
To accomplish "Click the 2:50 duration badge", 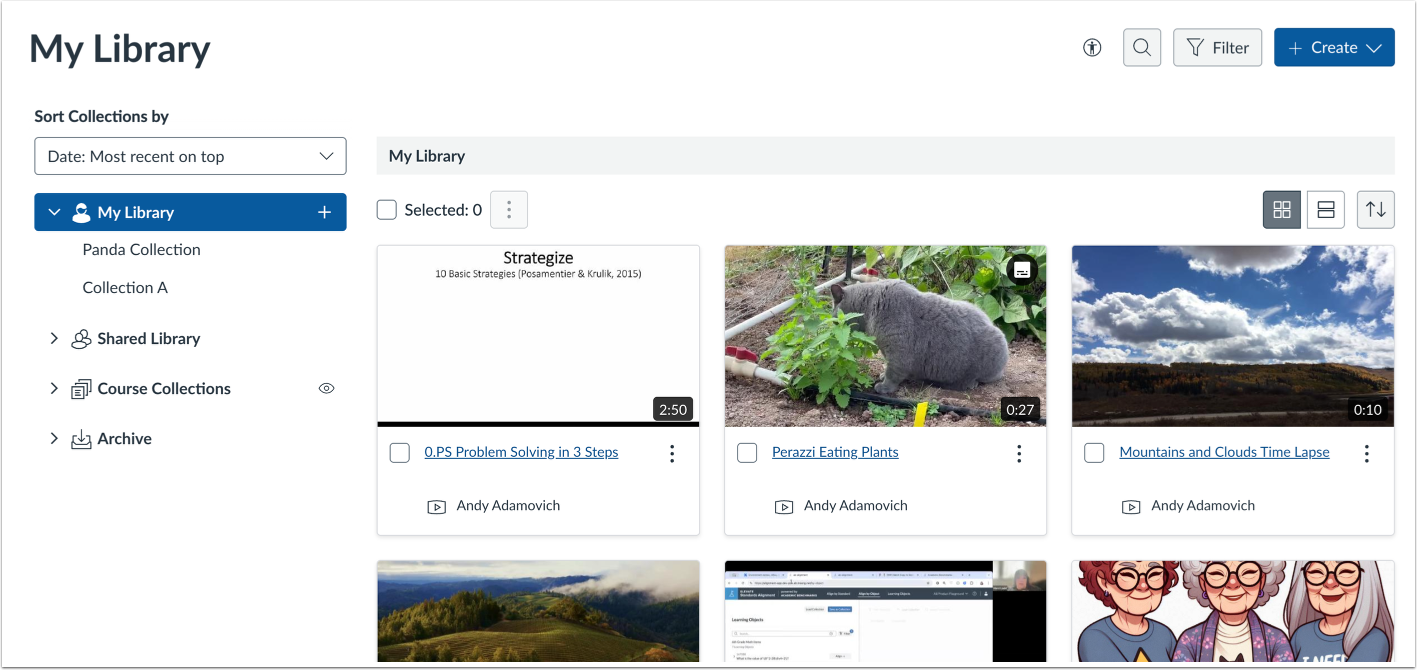I will 673,409.
